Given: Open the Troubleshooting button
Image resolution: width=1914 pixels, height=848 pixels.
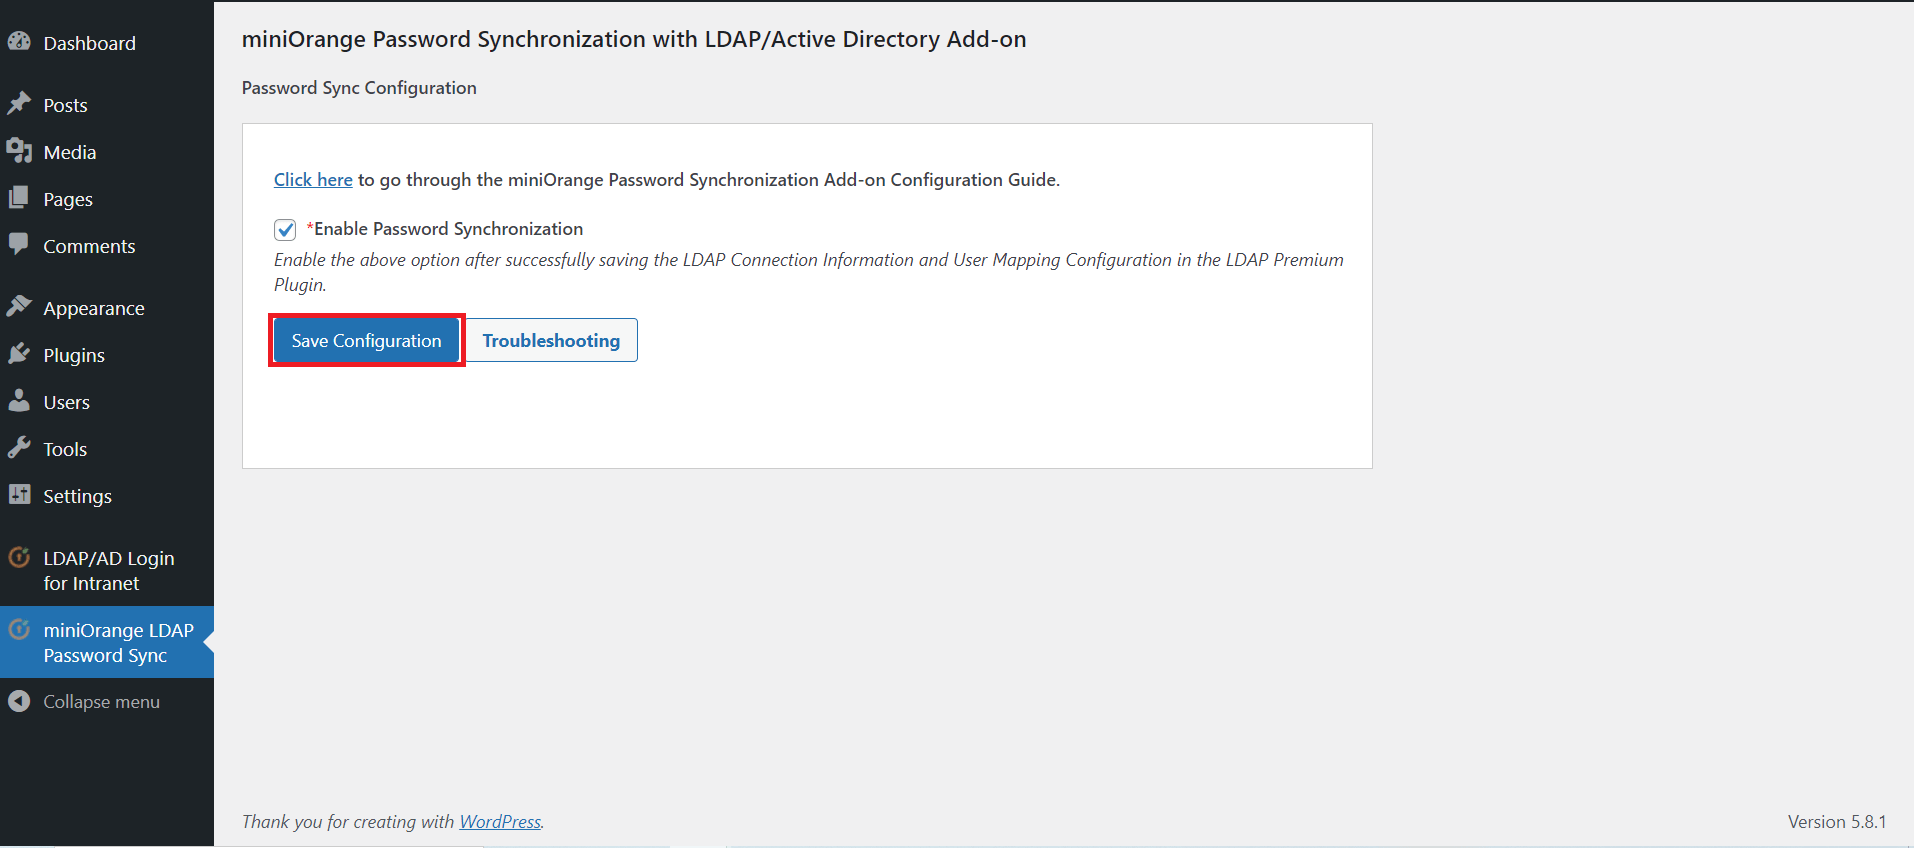Looking at the screenshot, I should (x=551, y=341).
